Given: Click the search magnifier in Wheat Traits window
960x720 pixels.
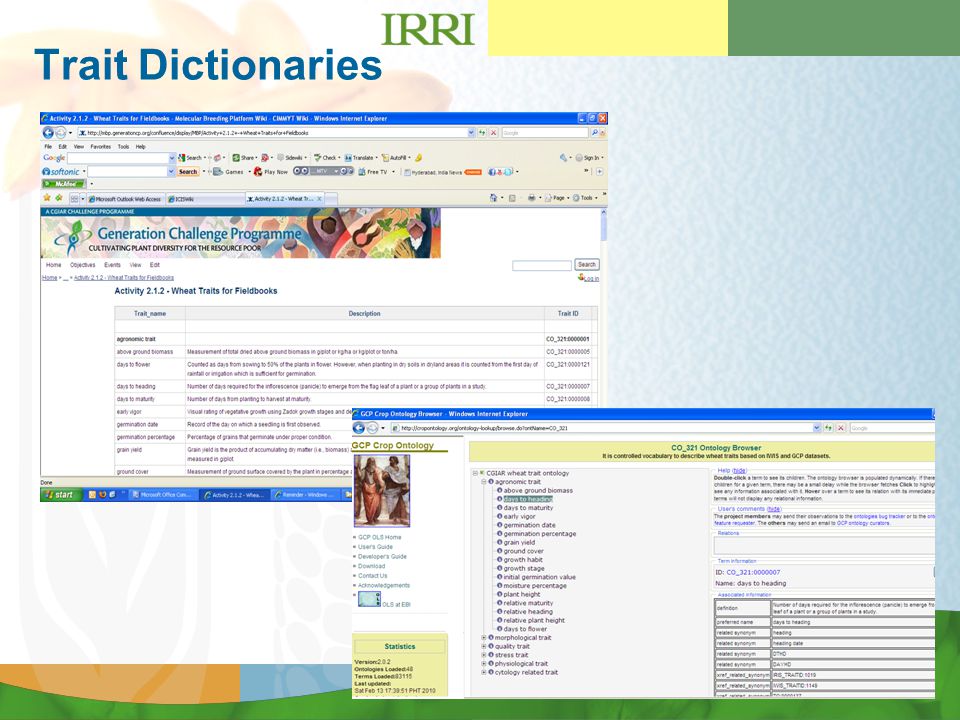Looking at the screenshot, I should click(x=594, y=132).
